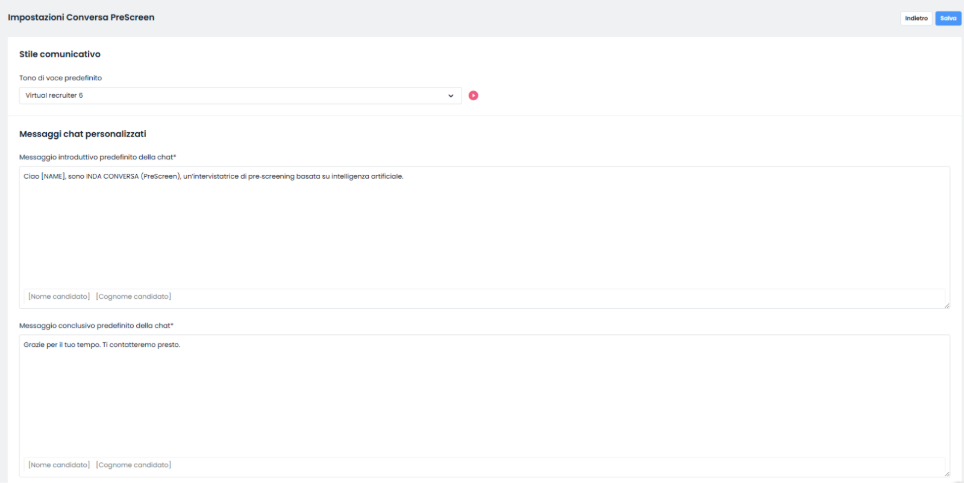Click the 'Messaggio conclusivo predefinito della chat' label

click(x=97, y=325)
